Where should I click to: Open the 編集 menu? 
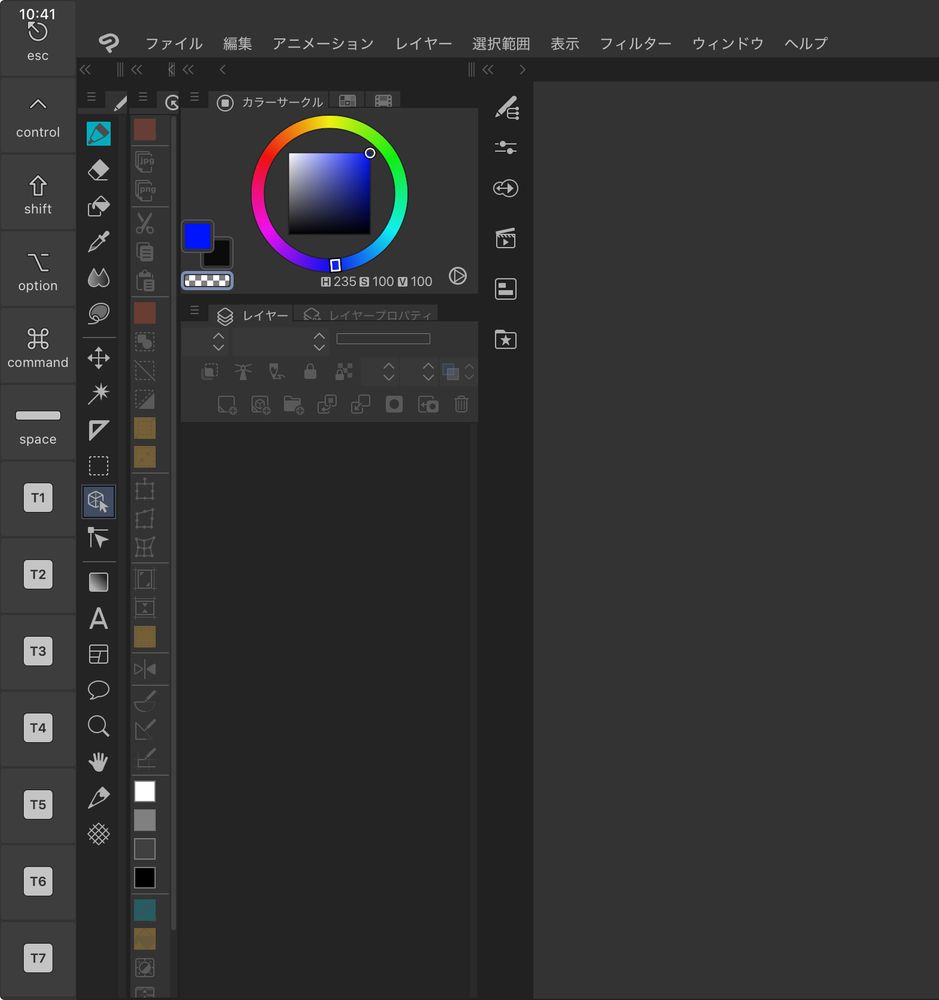click(237, 43)
